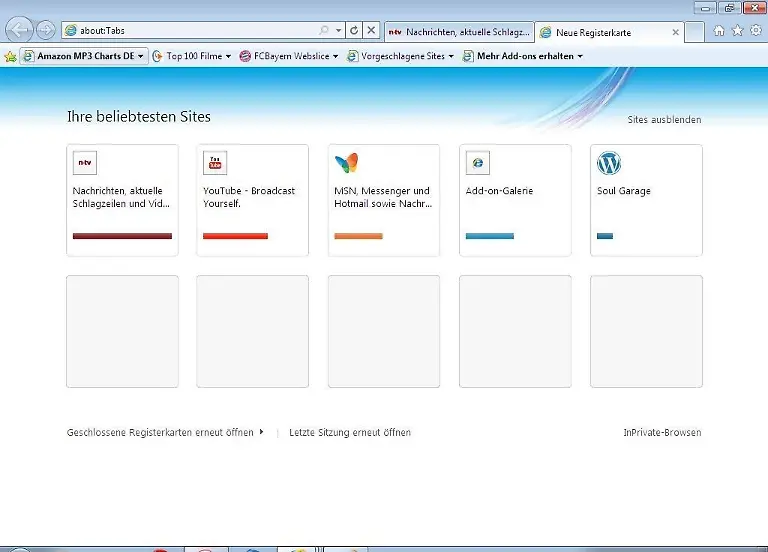Click the search magnifier in address bar

324,31
